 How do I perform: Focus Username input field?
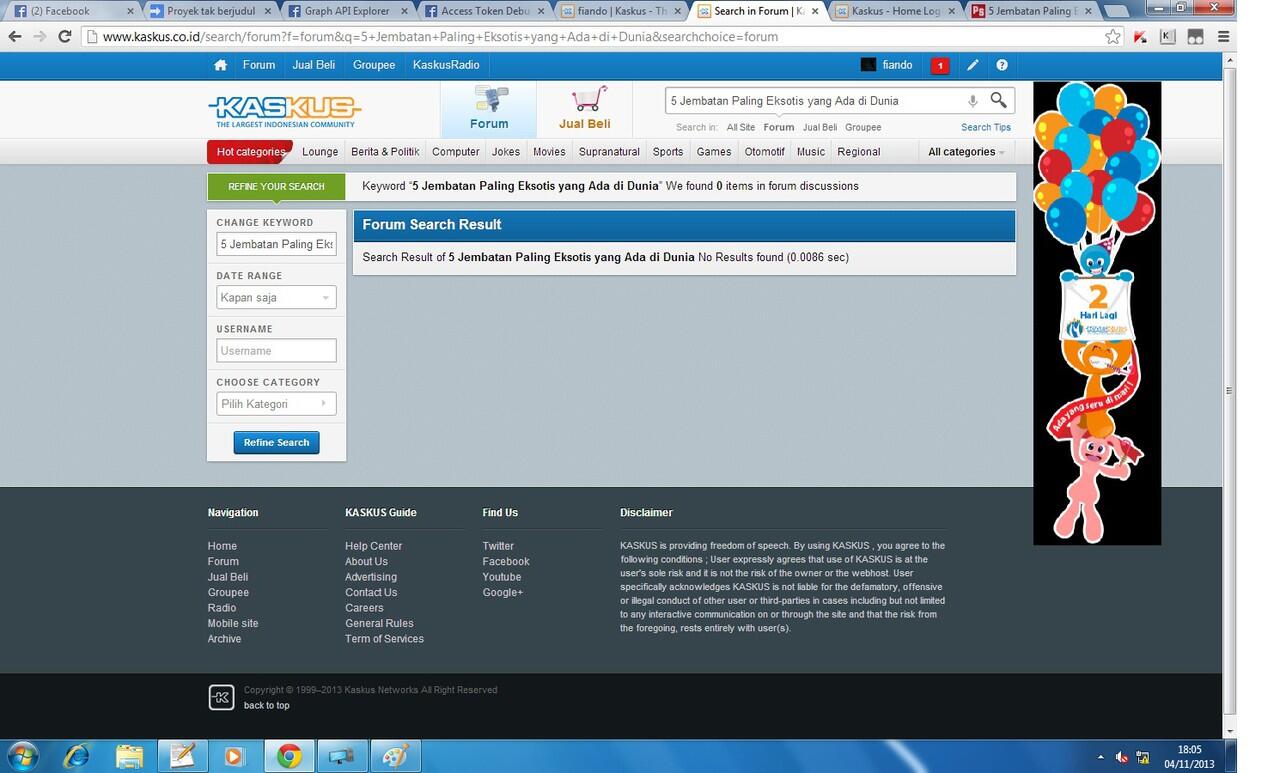[276, 350]
